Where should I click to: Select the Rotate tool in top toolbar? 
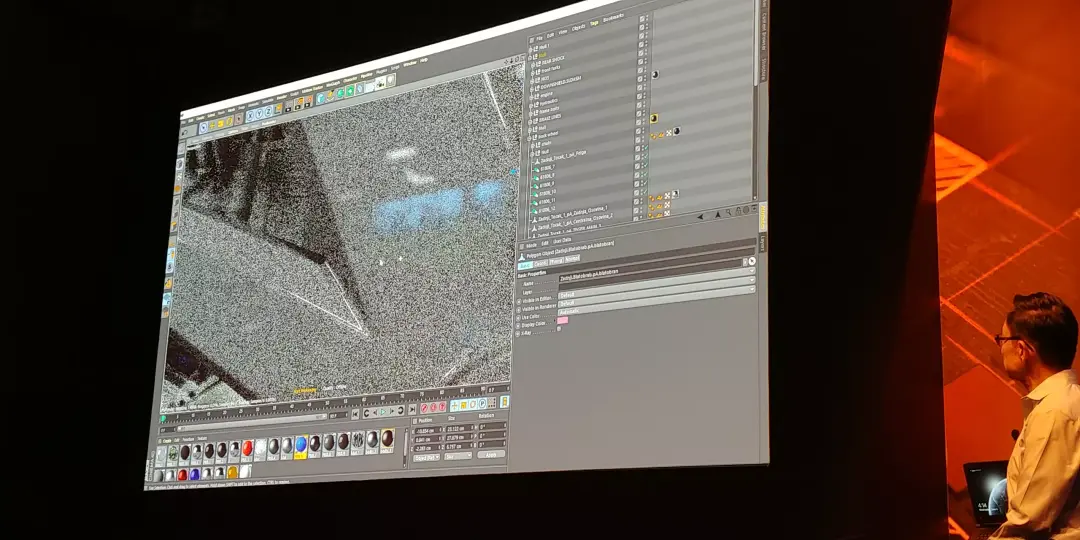(x=229, y=121)
